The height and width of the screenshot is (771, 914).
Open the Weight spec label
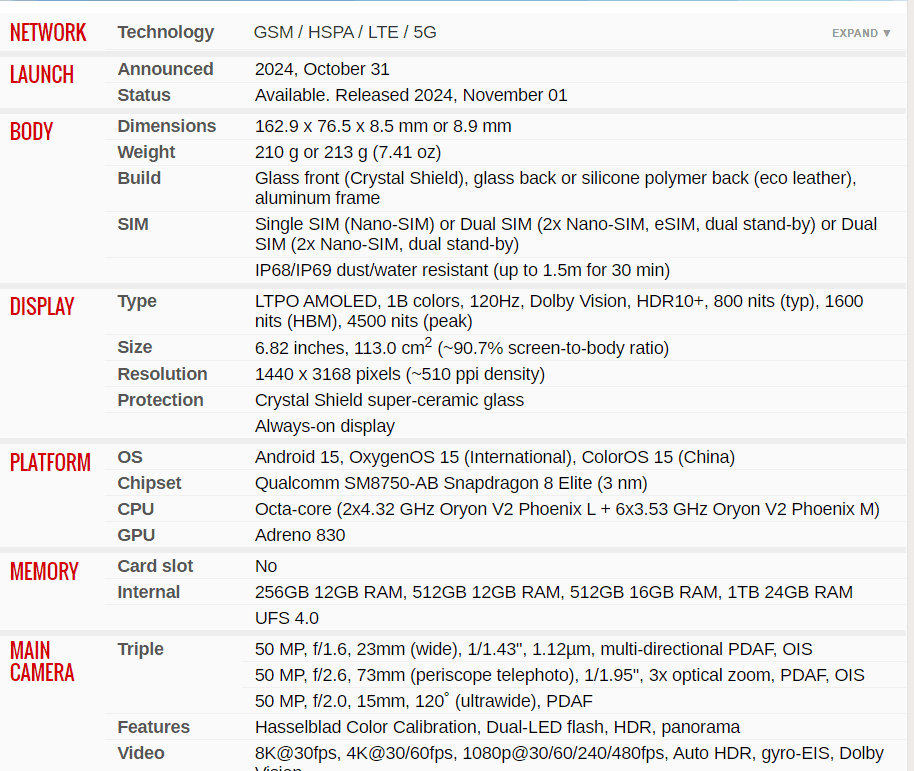click(x=146, y=152)
